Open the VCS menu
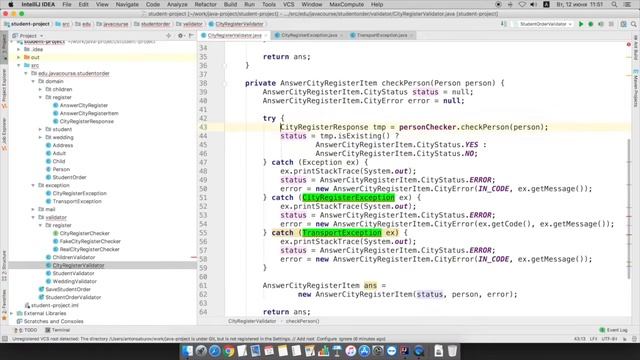Image resolution: width=640 pixels, height=360 pixels. click(288, 4)
